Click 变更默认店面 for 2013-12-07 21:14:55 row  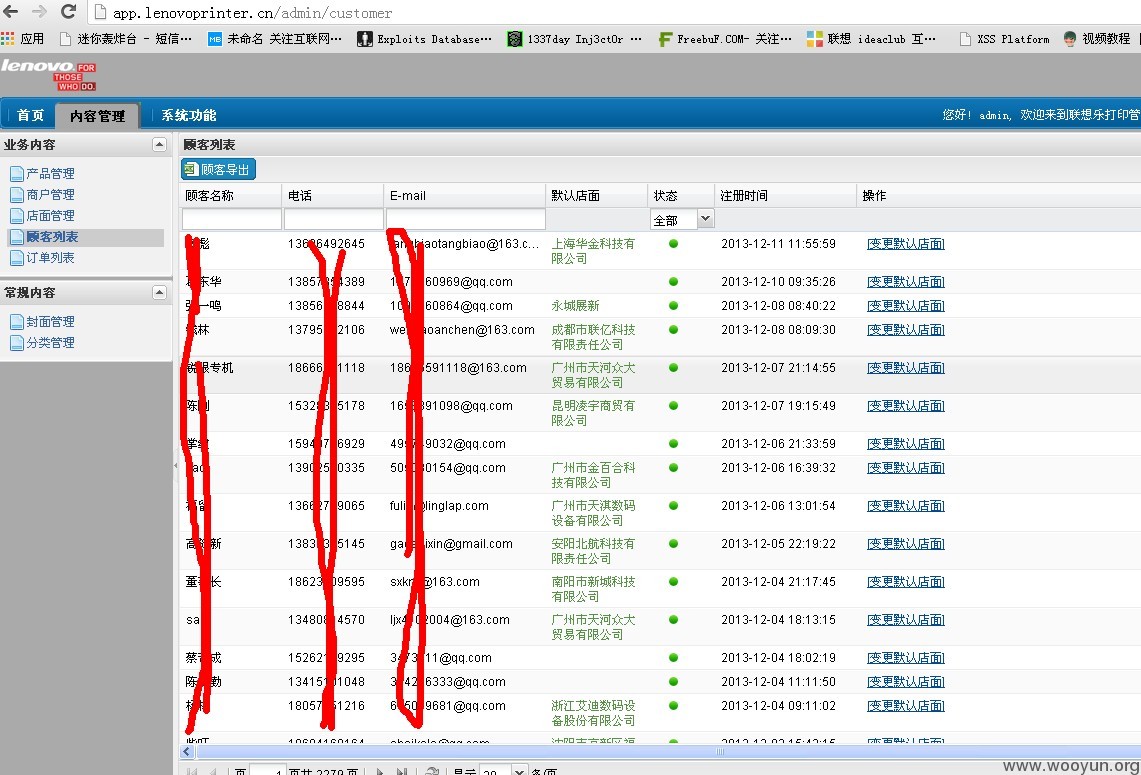coord(906,367)
